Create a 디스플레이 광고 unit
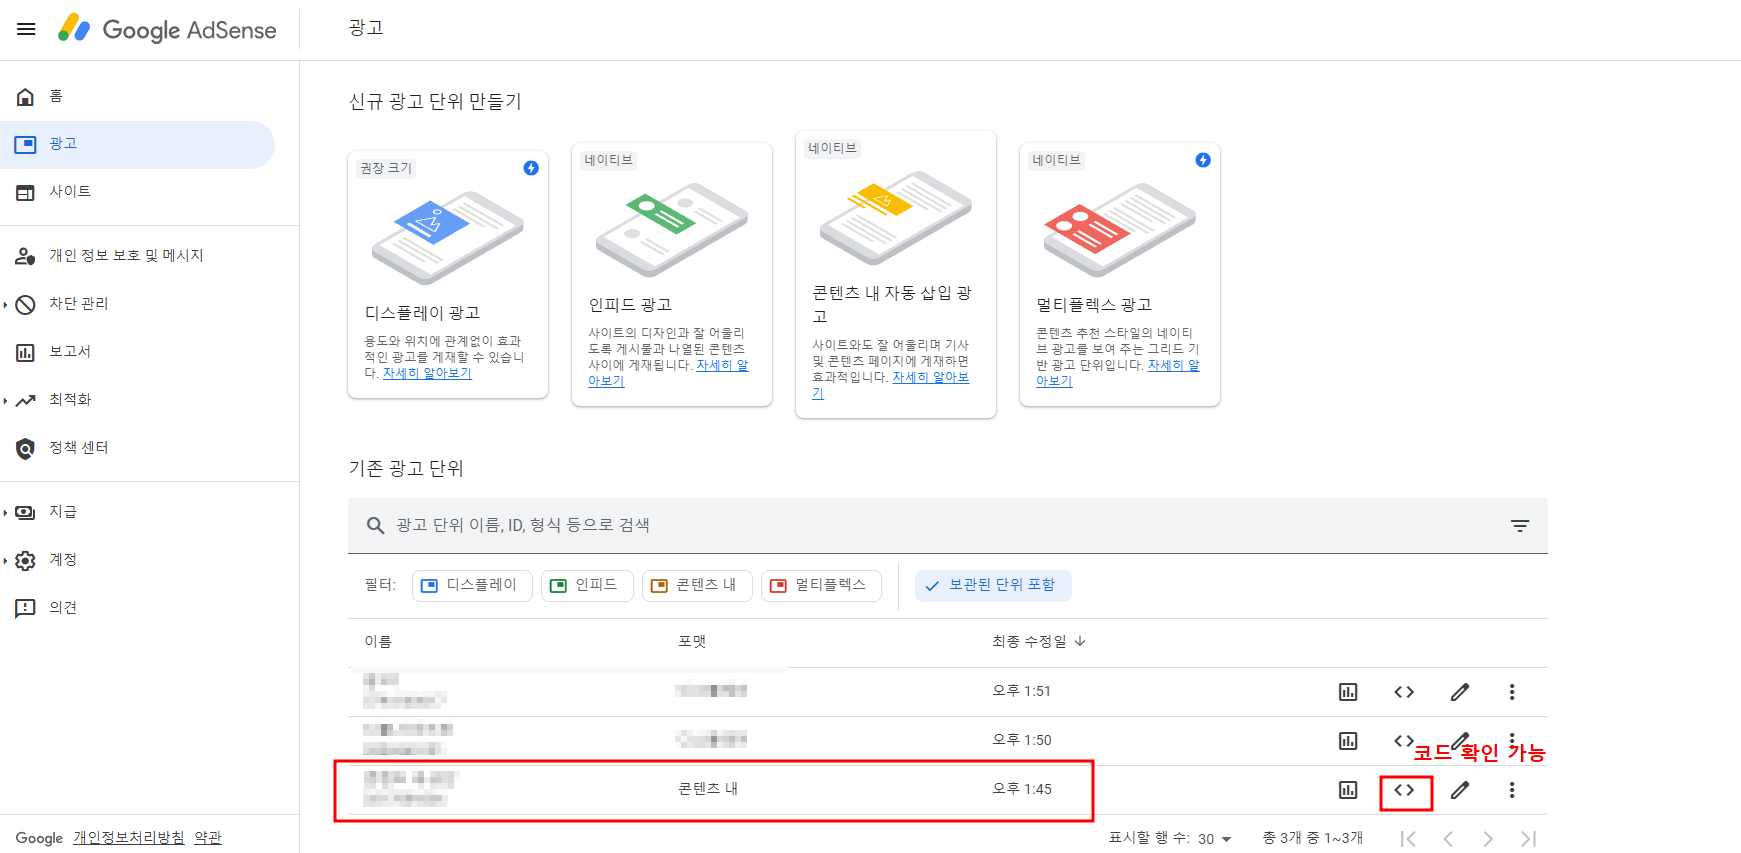This screenshot has width=1741, height=853. pos(448,274)
